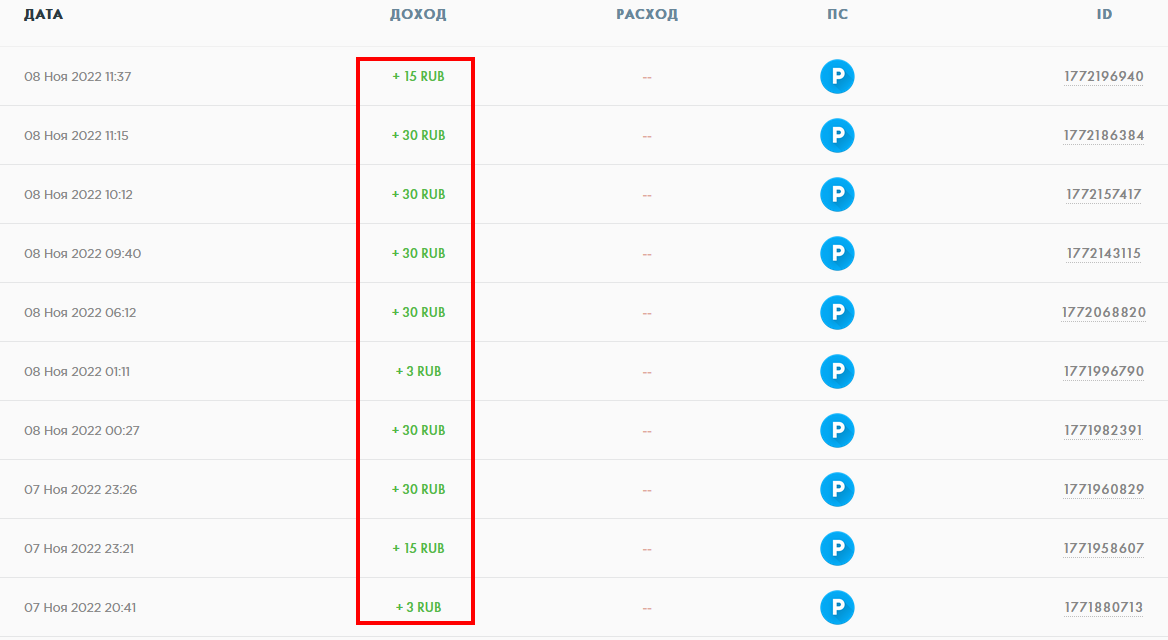Screen dimensions: 1168x640
Task: Open transaction ID 1772157417
Action: 1104,194
